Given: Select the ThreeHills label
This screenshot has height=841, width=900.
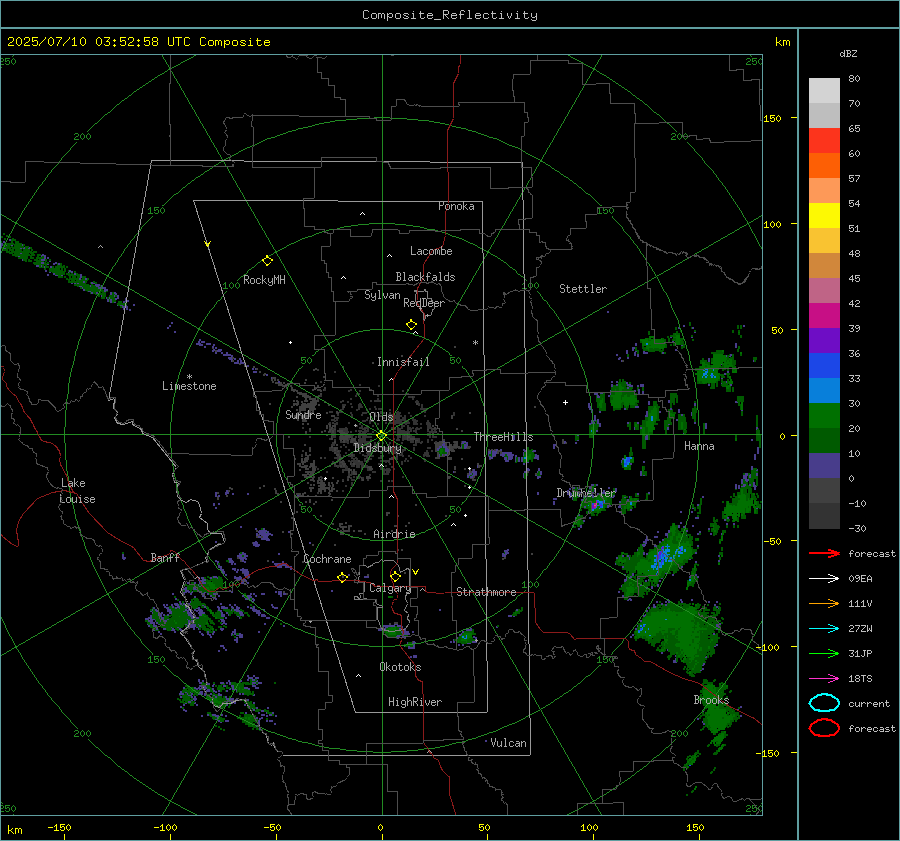Looking at the screenshot, I should tap(503, 437).
